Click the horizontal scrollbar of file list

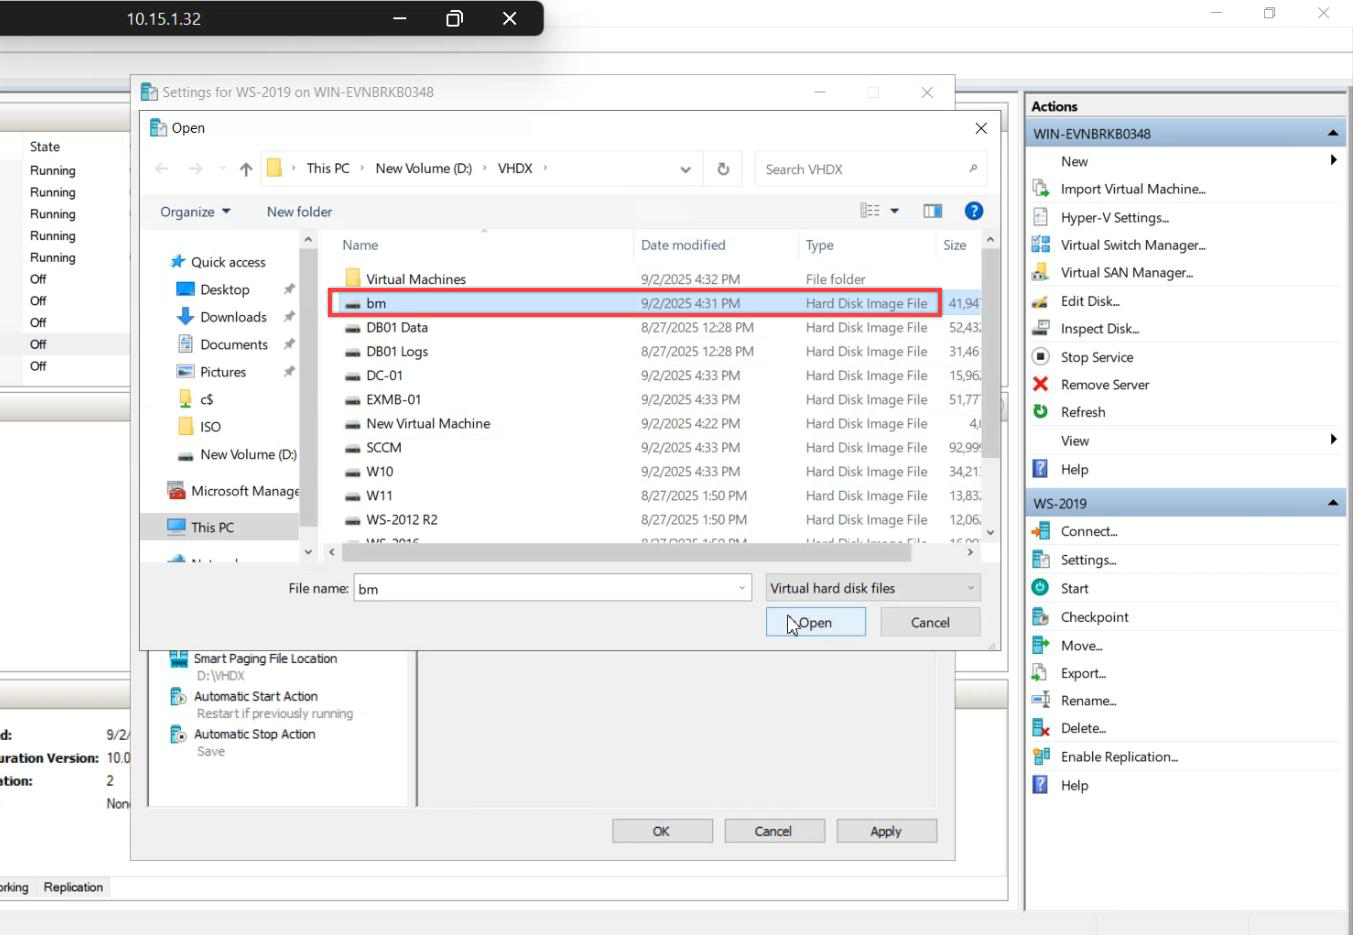click(626, 552)
